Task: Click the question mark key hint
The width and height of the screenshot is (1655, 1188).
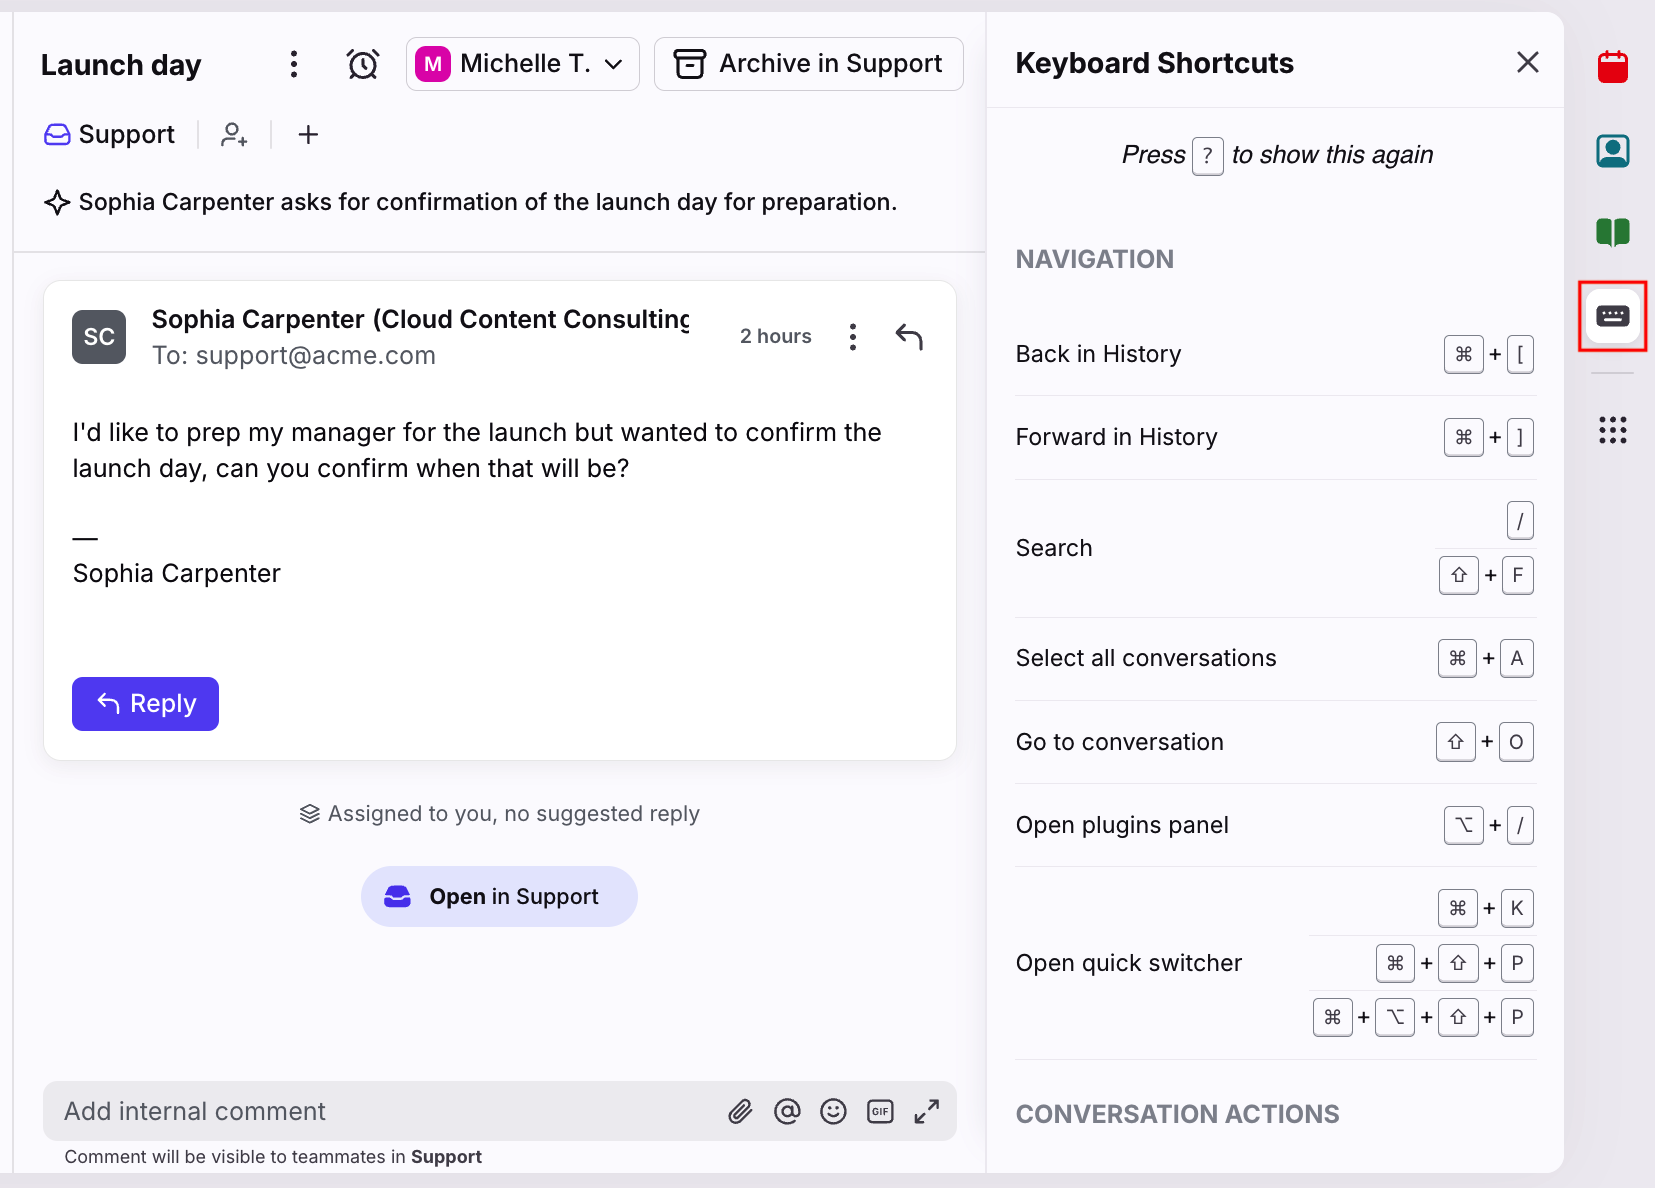Action: point(1207,156)
